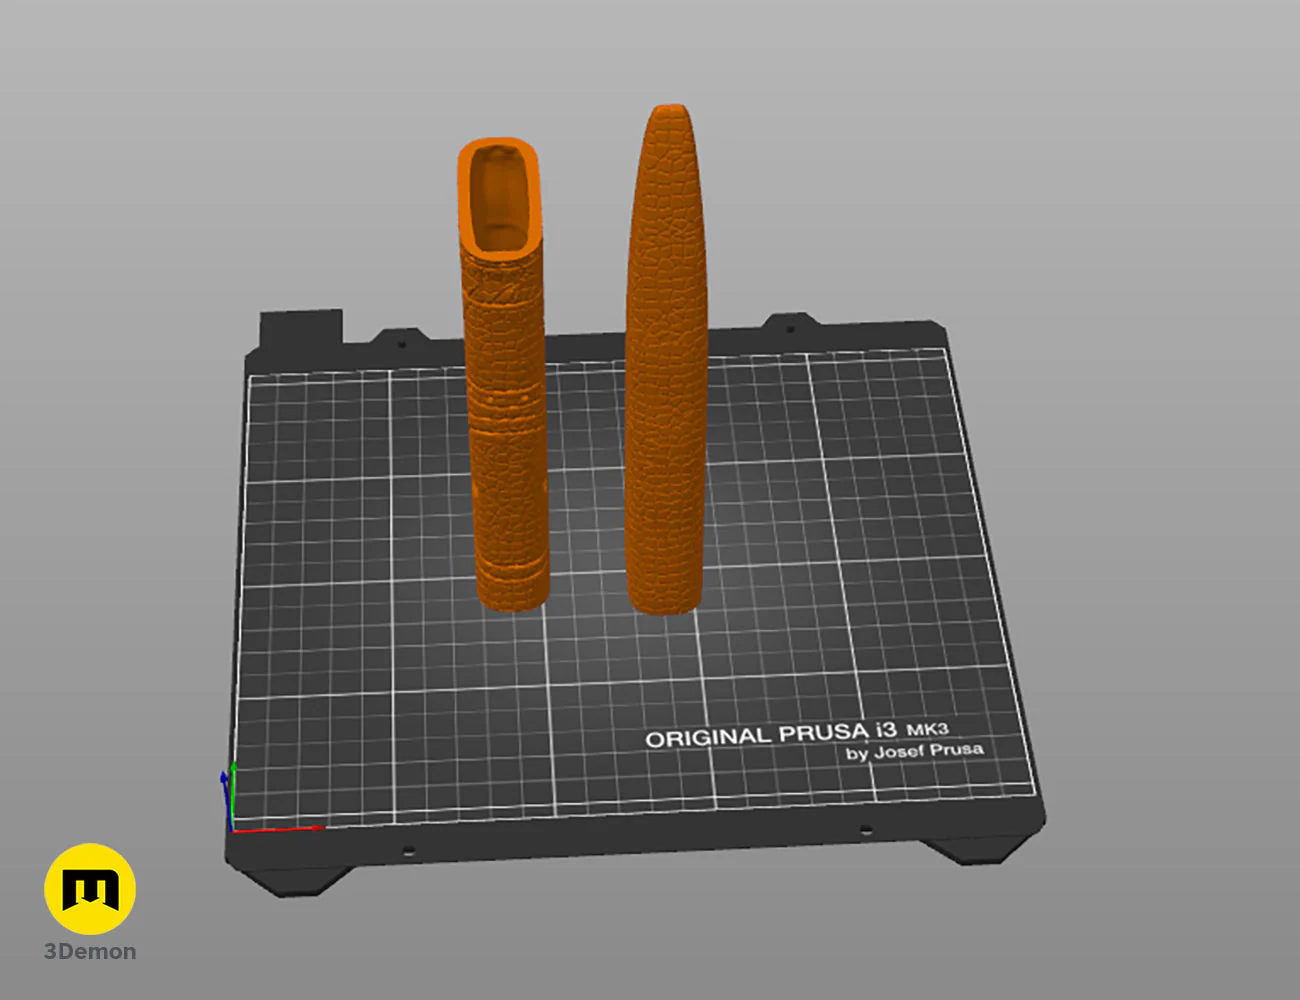Click the 3Demon text label
Image resolution: width=1300 pixels, height=1000 pixels.
[x=90, y=952]
